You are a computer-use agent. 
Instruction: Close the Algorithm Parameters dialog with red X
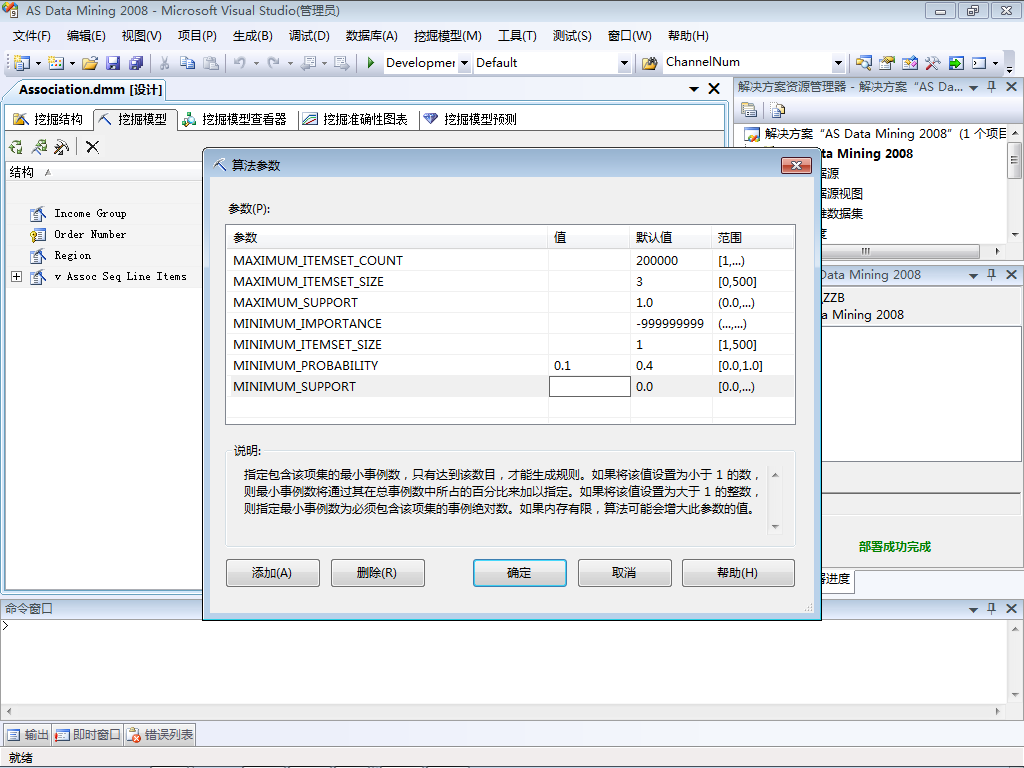pyautogui.click(x=797, y=165)
